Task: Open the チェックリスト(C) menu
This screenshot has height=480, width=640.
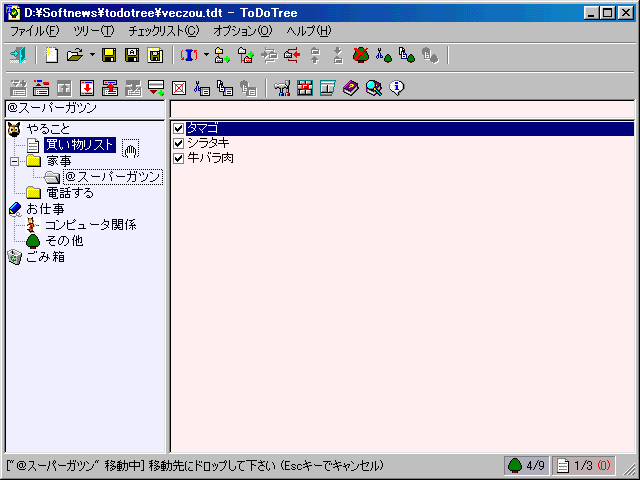Action: click(x=164, y=31)
